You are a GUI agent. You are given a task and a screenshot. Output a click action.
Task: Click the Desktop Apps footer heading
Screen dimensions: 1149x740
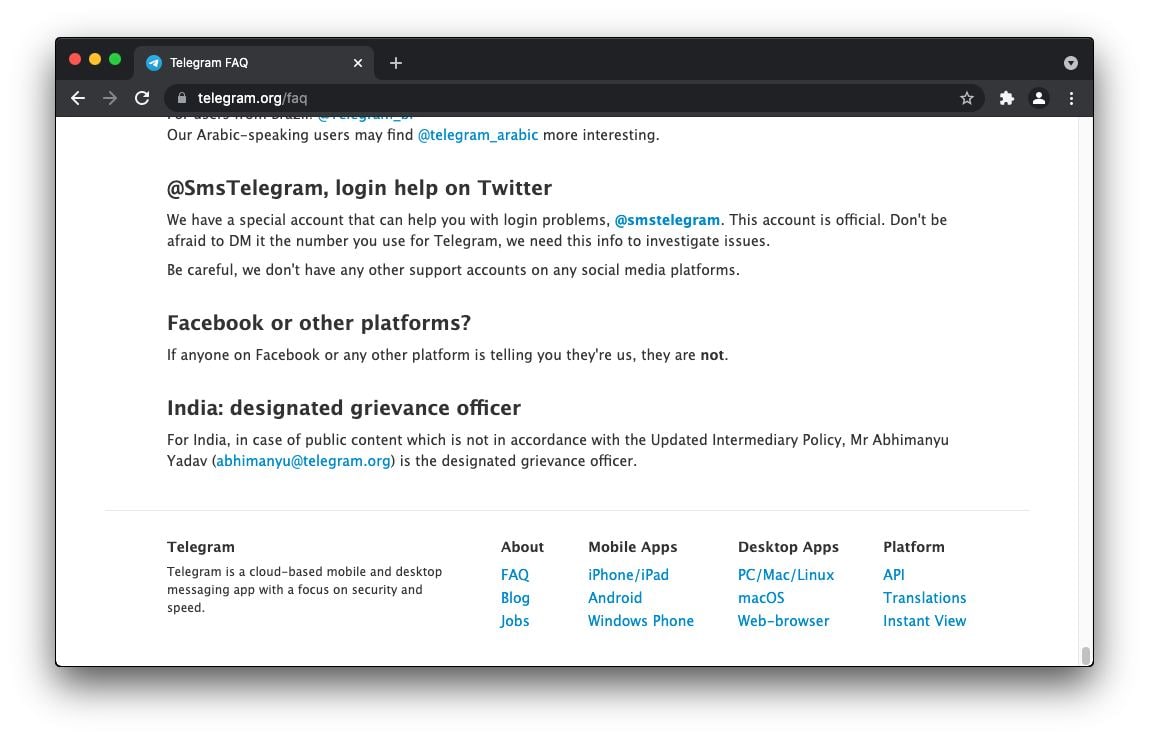(x=788, y=547)
